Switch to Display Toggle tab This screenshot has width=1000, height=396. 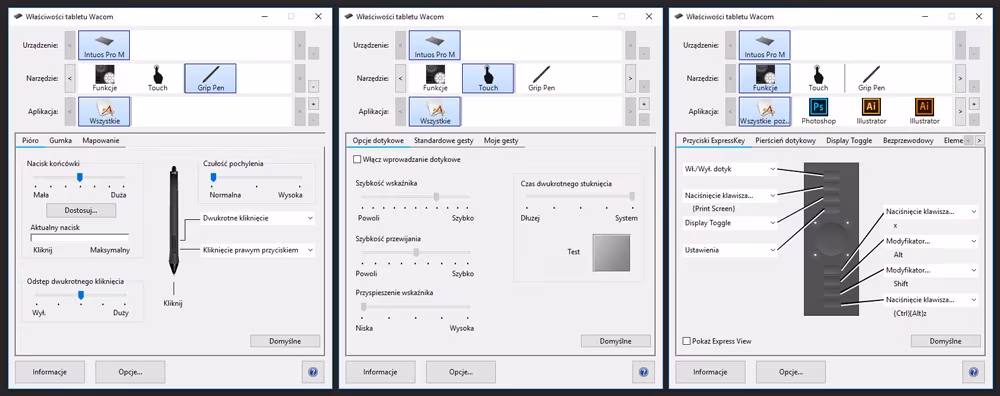(x=849, y=140)
